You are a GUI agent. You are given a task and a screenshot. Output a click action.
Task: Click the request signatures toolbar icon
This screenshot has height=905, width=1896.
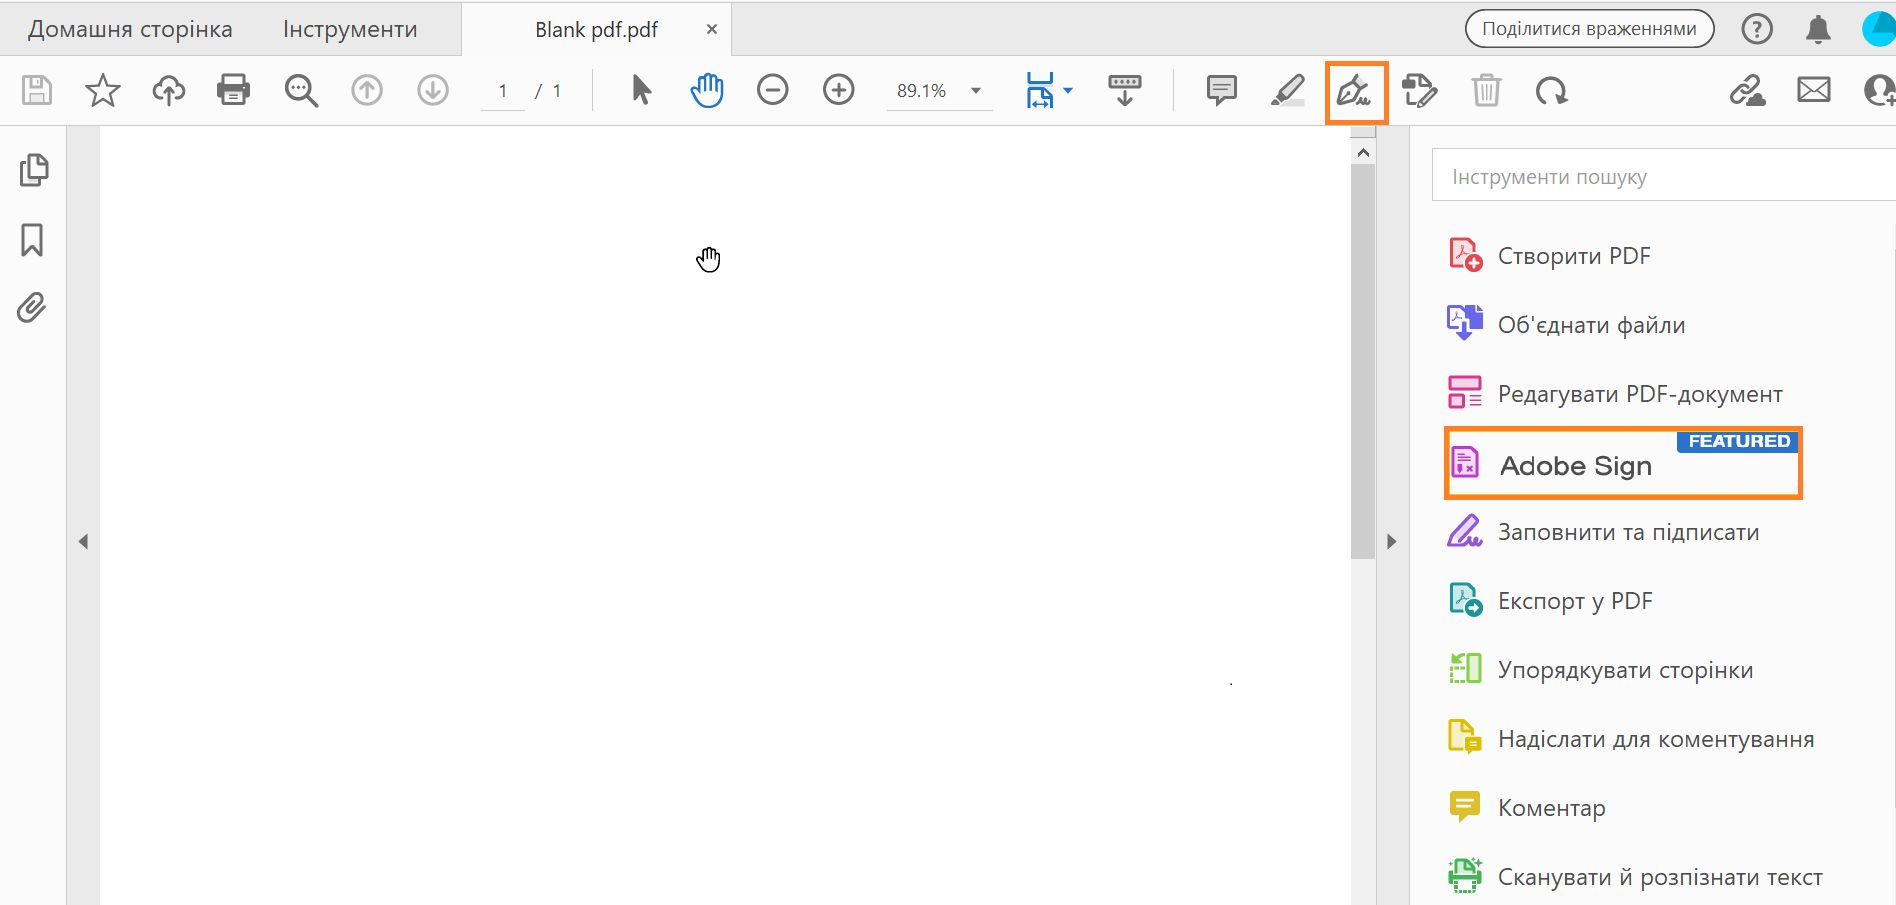click(1420, 91)
